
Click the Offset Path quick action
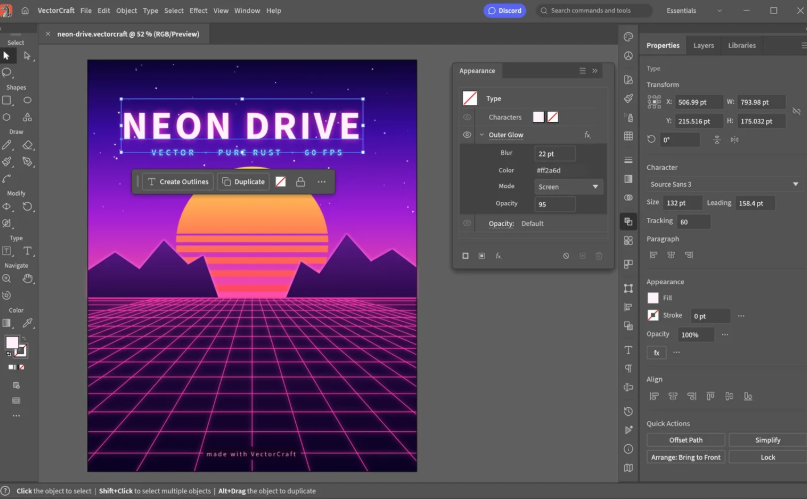[x=686, y=440]
